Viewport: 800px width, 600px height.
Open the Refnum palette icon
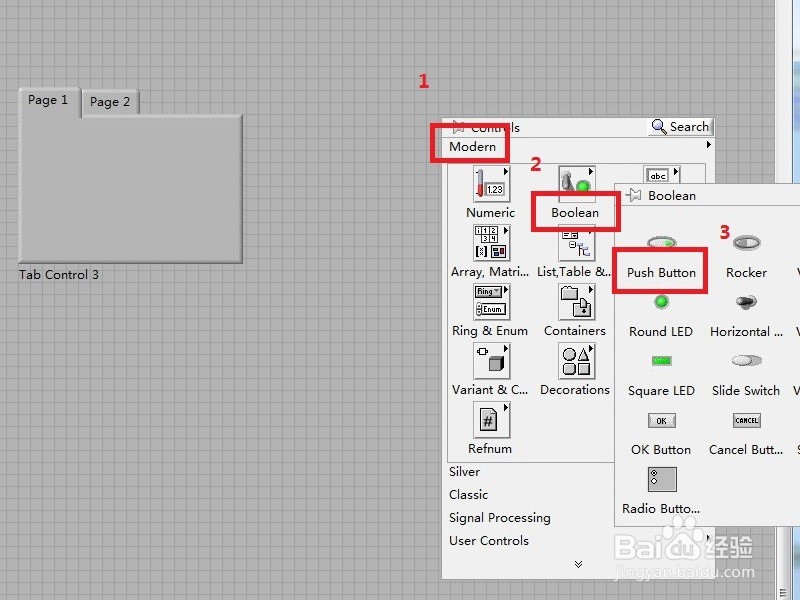point(491,420)
